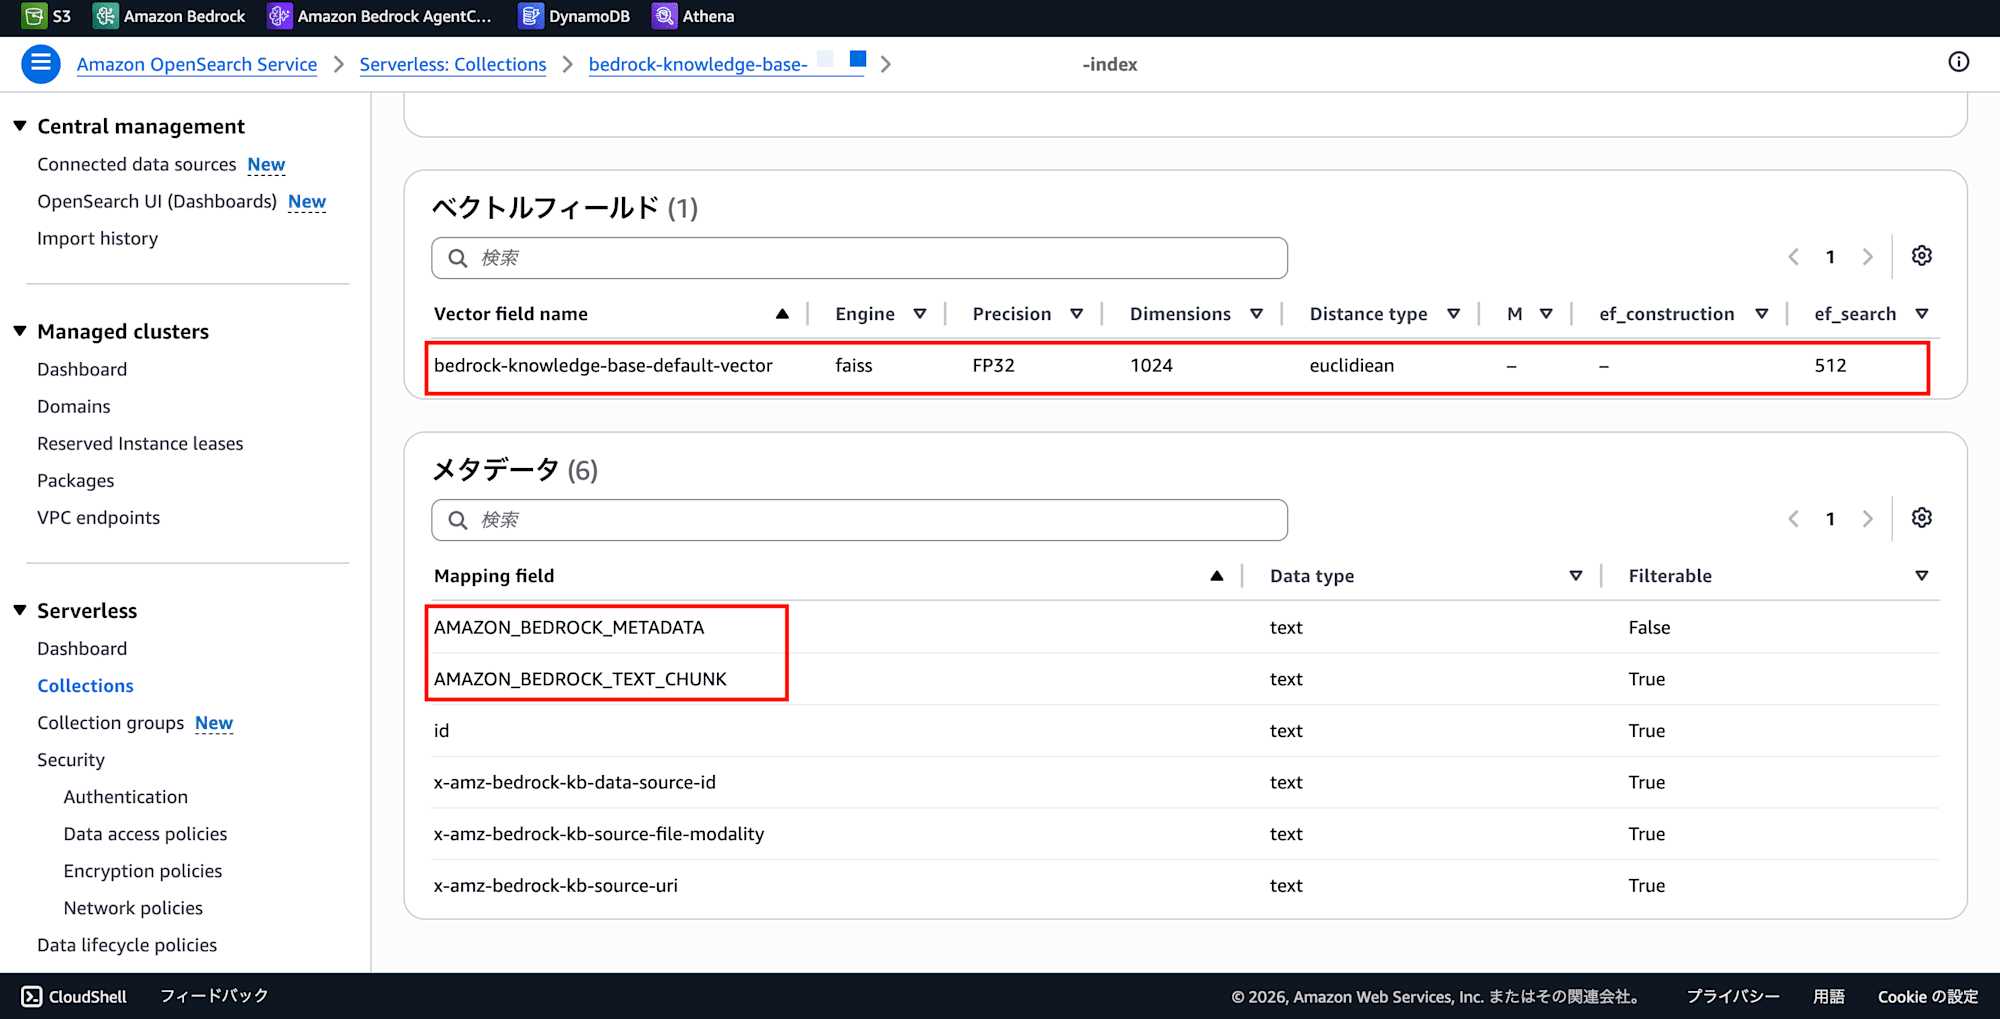The image size is (2000, 1019).
Task: Open Connected data sources page
Action: [x=136, y=164]
